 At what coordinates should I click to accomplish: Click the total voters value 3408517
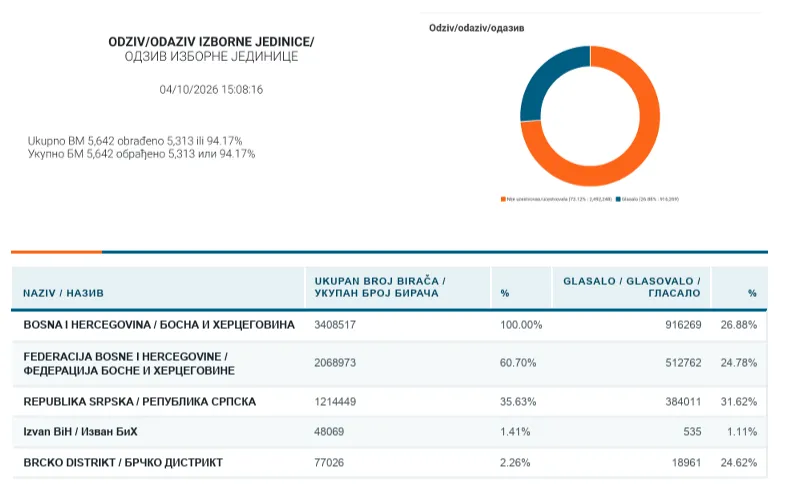click(335, 325)
